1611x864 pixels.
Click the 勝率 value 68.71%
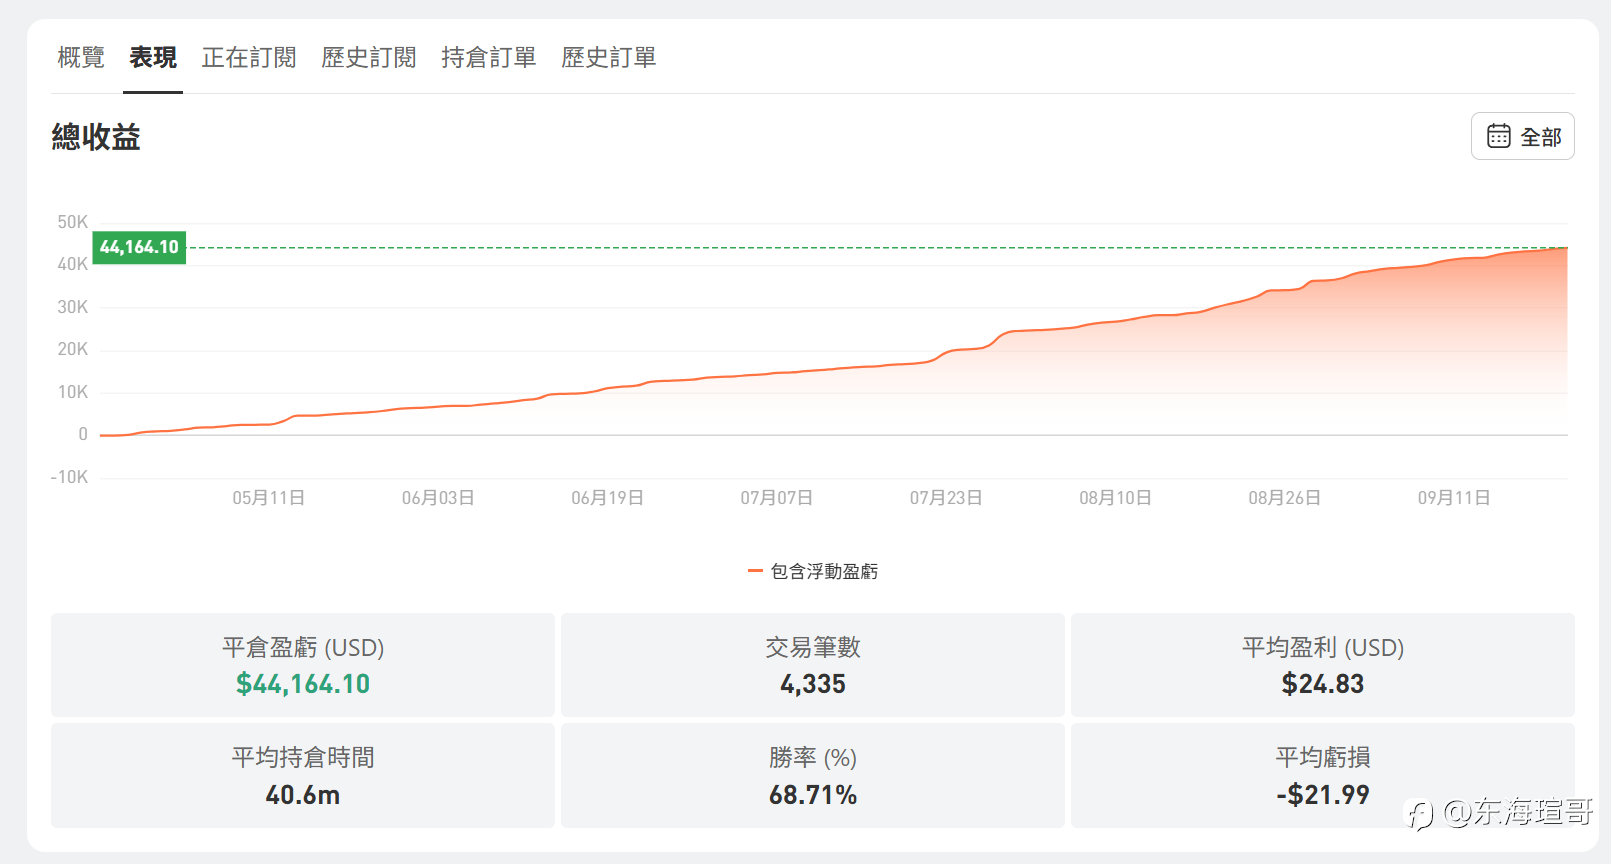[813, 795]
